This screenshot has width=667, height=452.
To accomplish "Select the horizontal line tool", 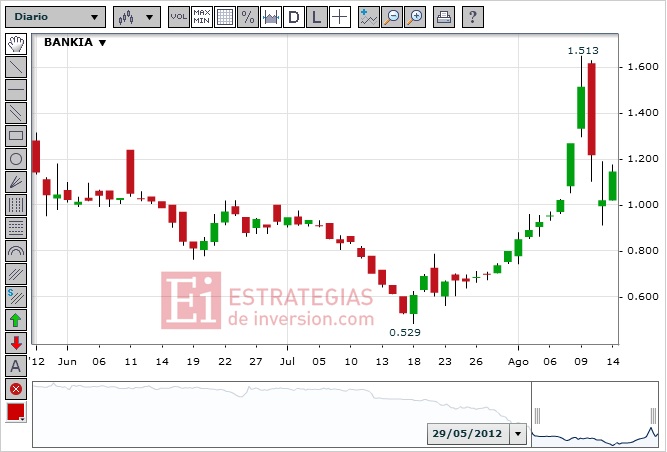I will [x=16, y=90].
